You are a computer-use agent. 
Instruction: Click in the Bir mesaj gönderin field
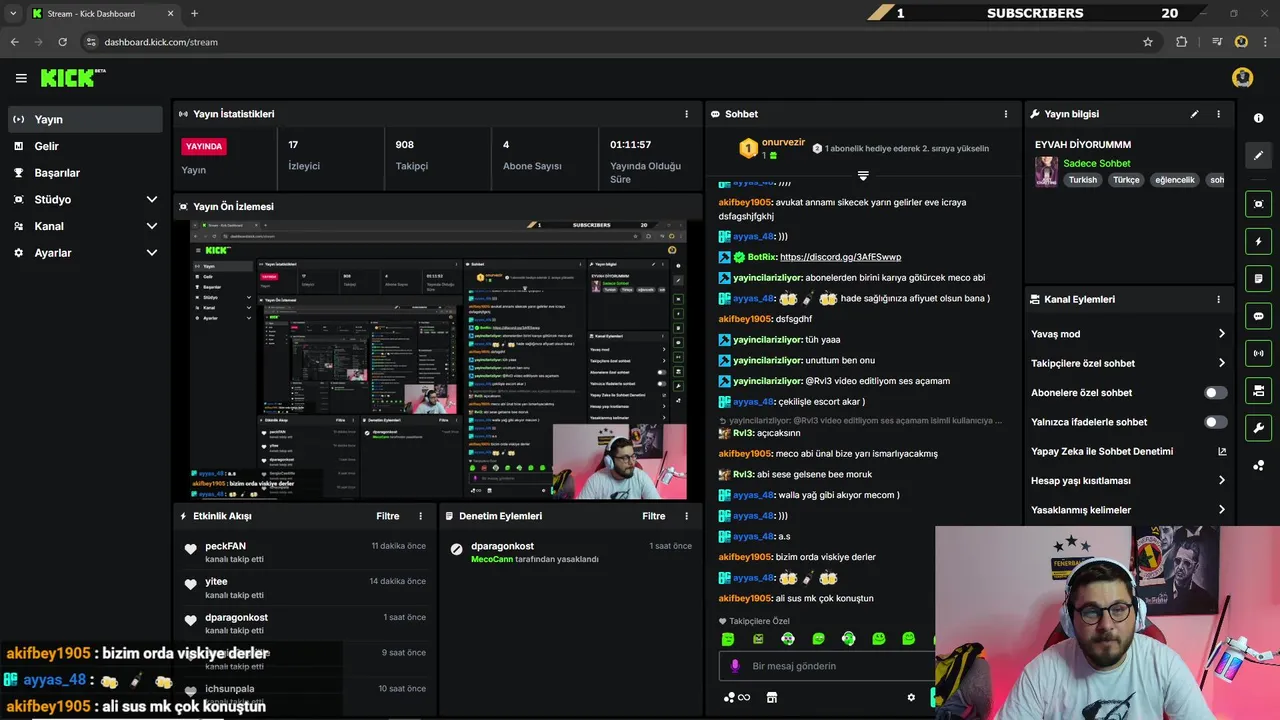[827, 666]
